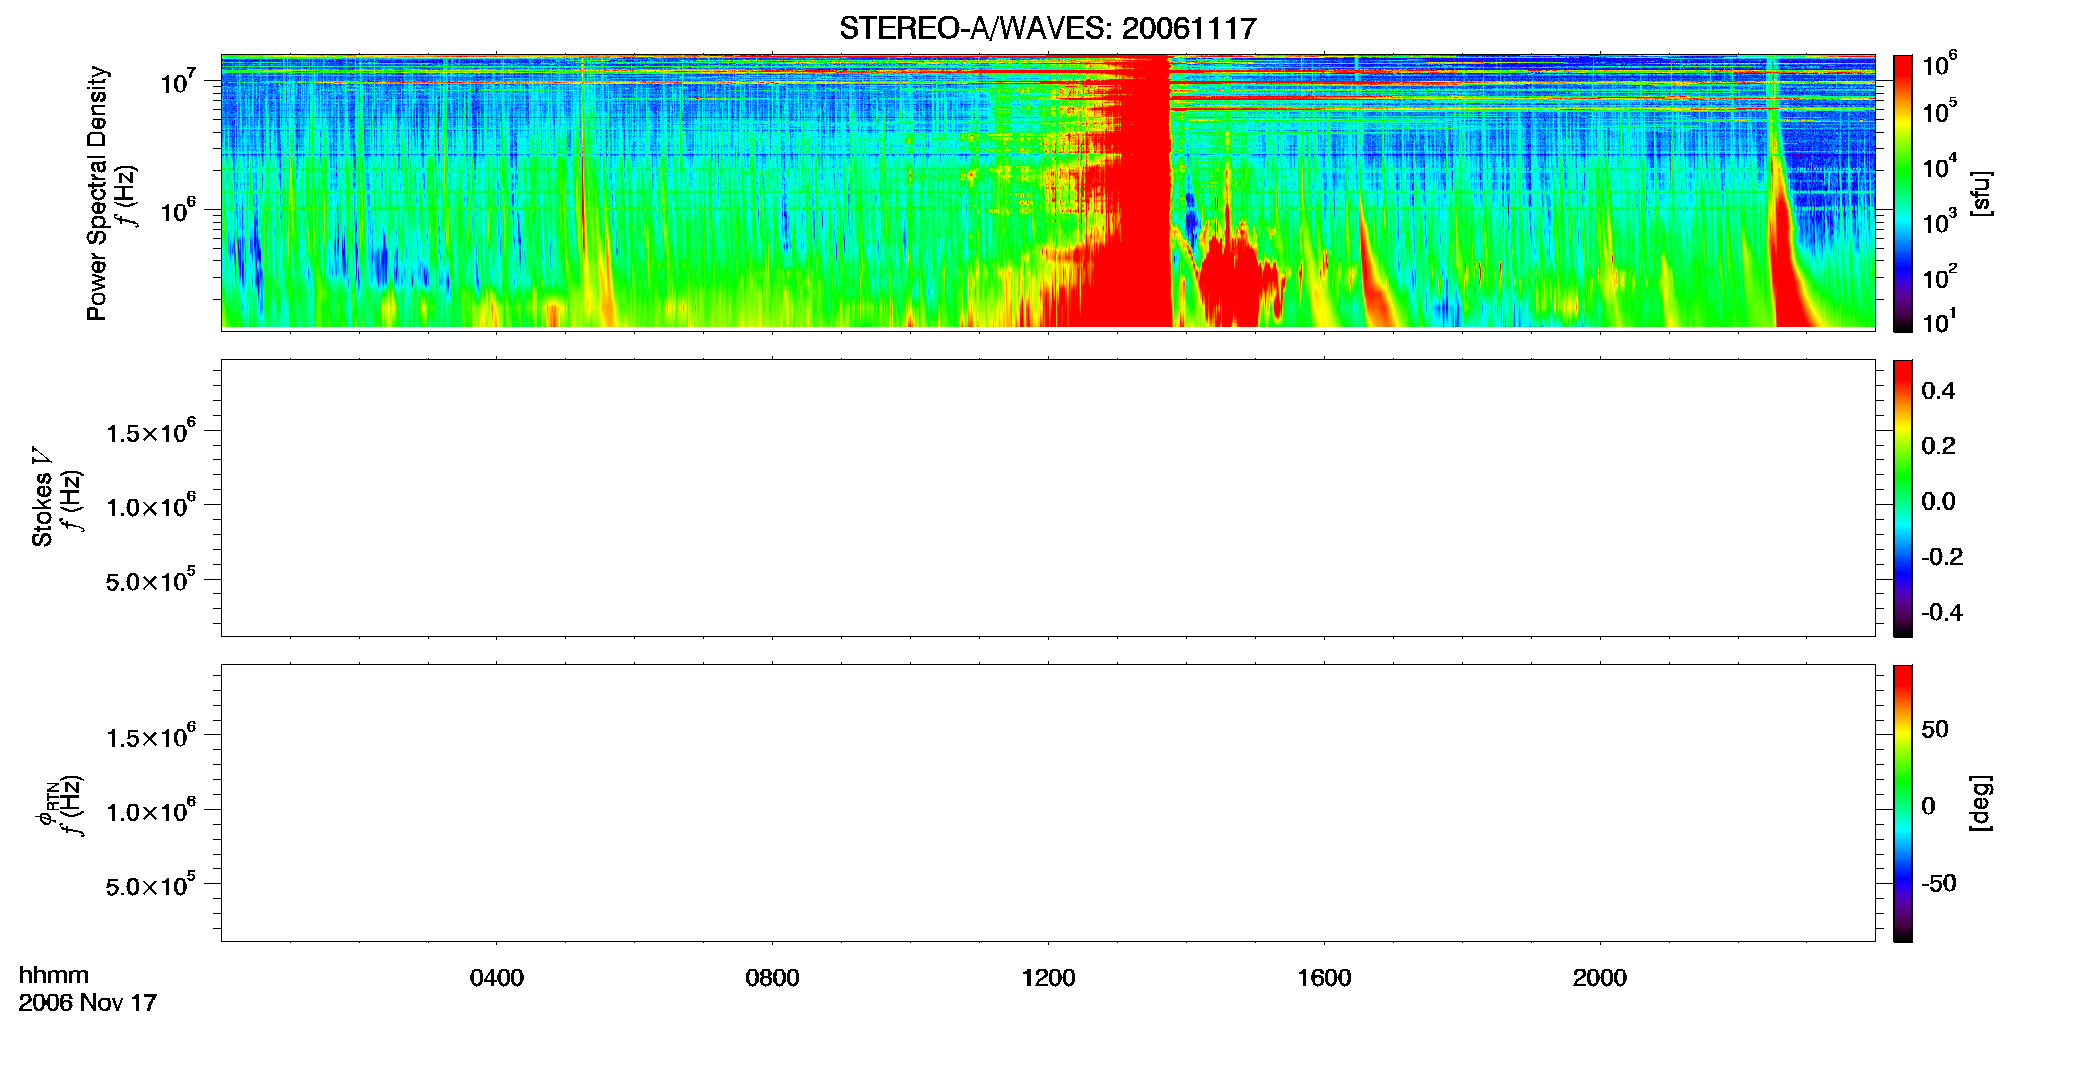
Task: Select the "-0.2" Stokes V color bar value
Action: point(1942,557)
